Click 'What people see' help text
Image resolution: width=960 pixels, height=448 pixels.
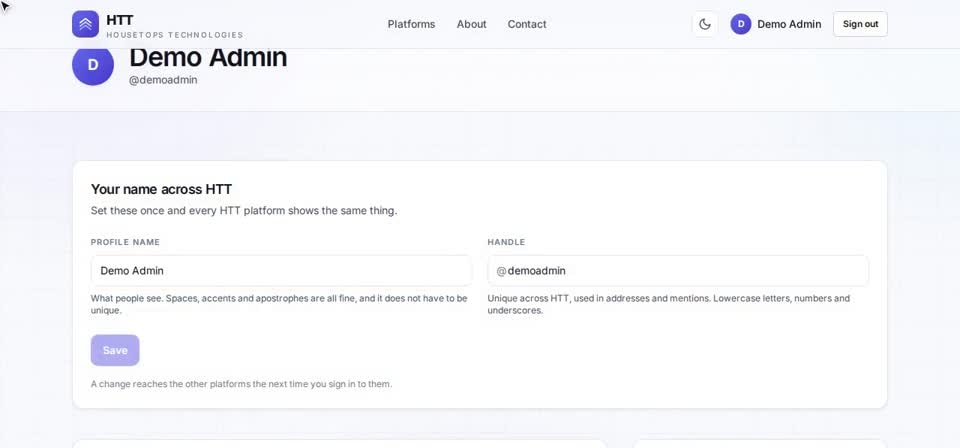click(279, 304)
